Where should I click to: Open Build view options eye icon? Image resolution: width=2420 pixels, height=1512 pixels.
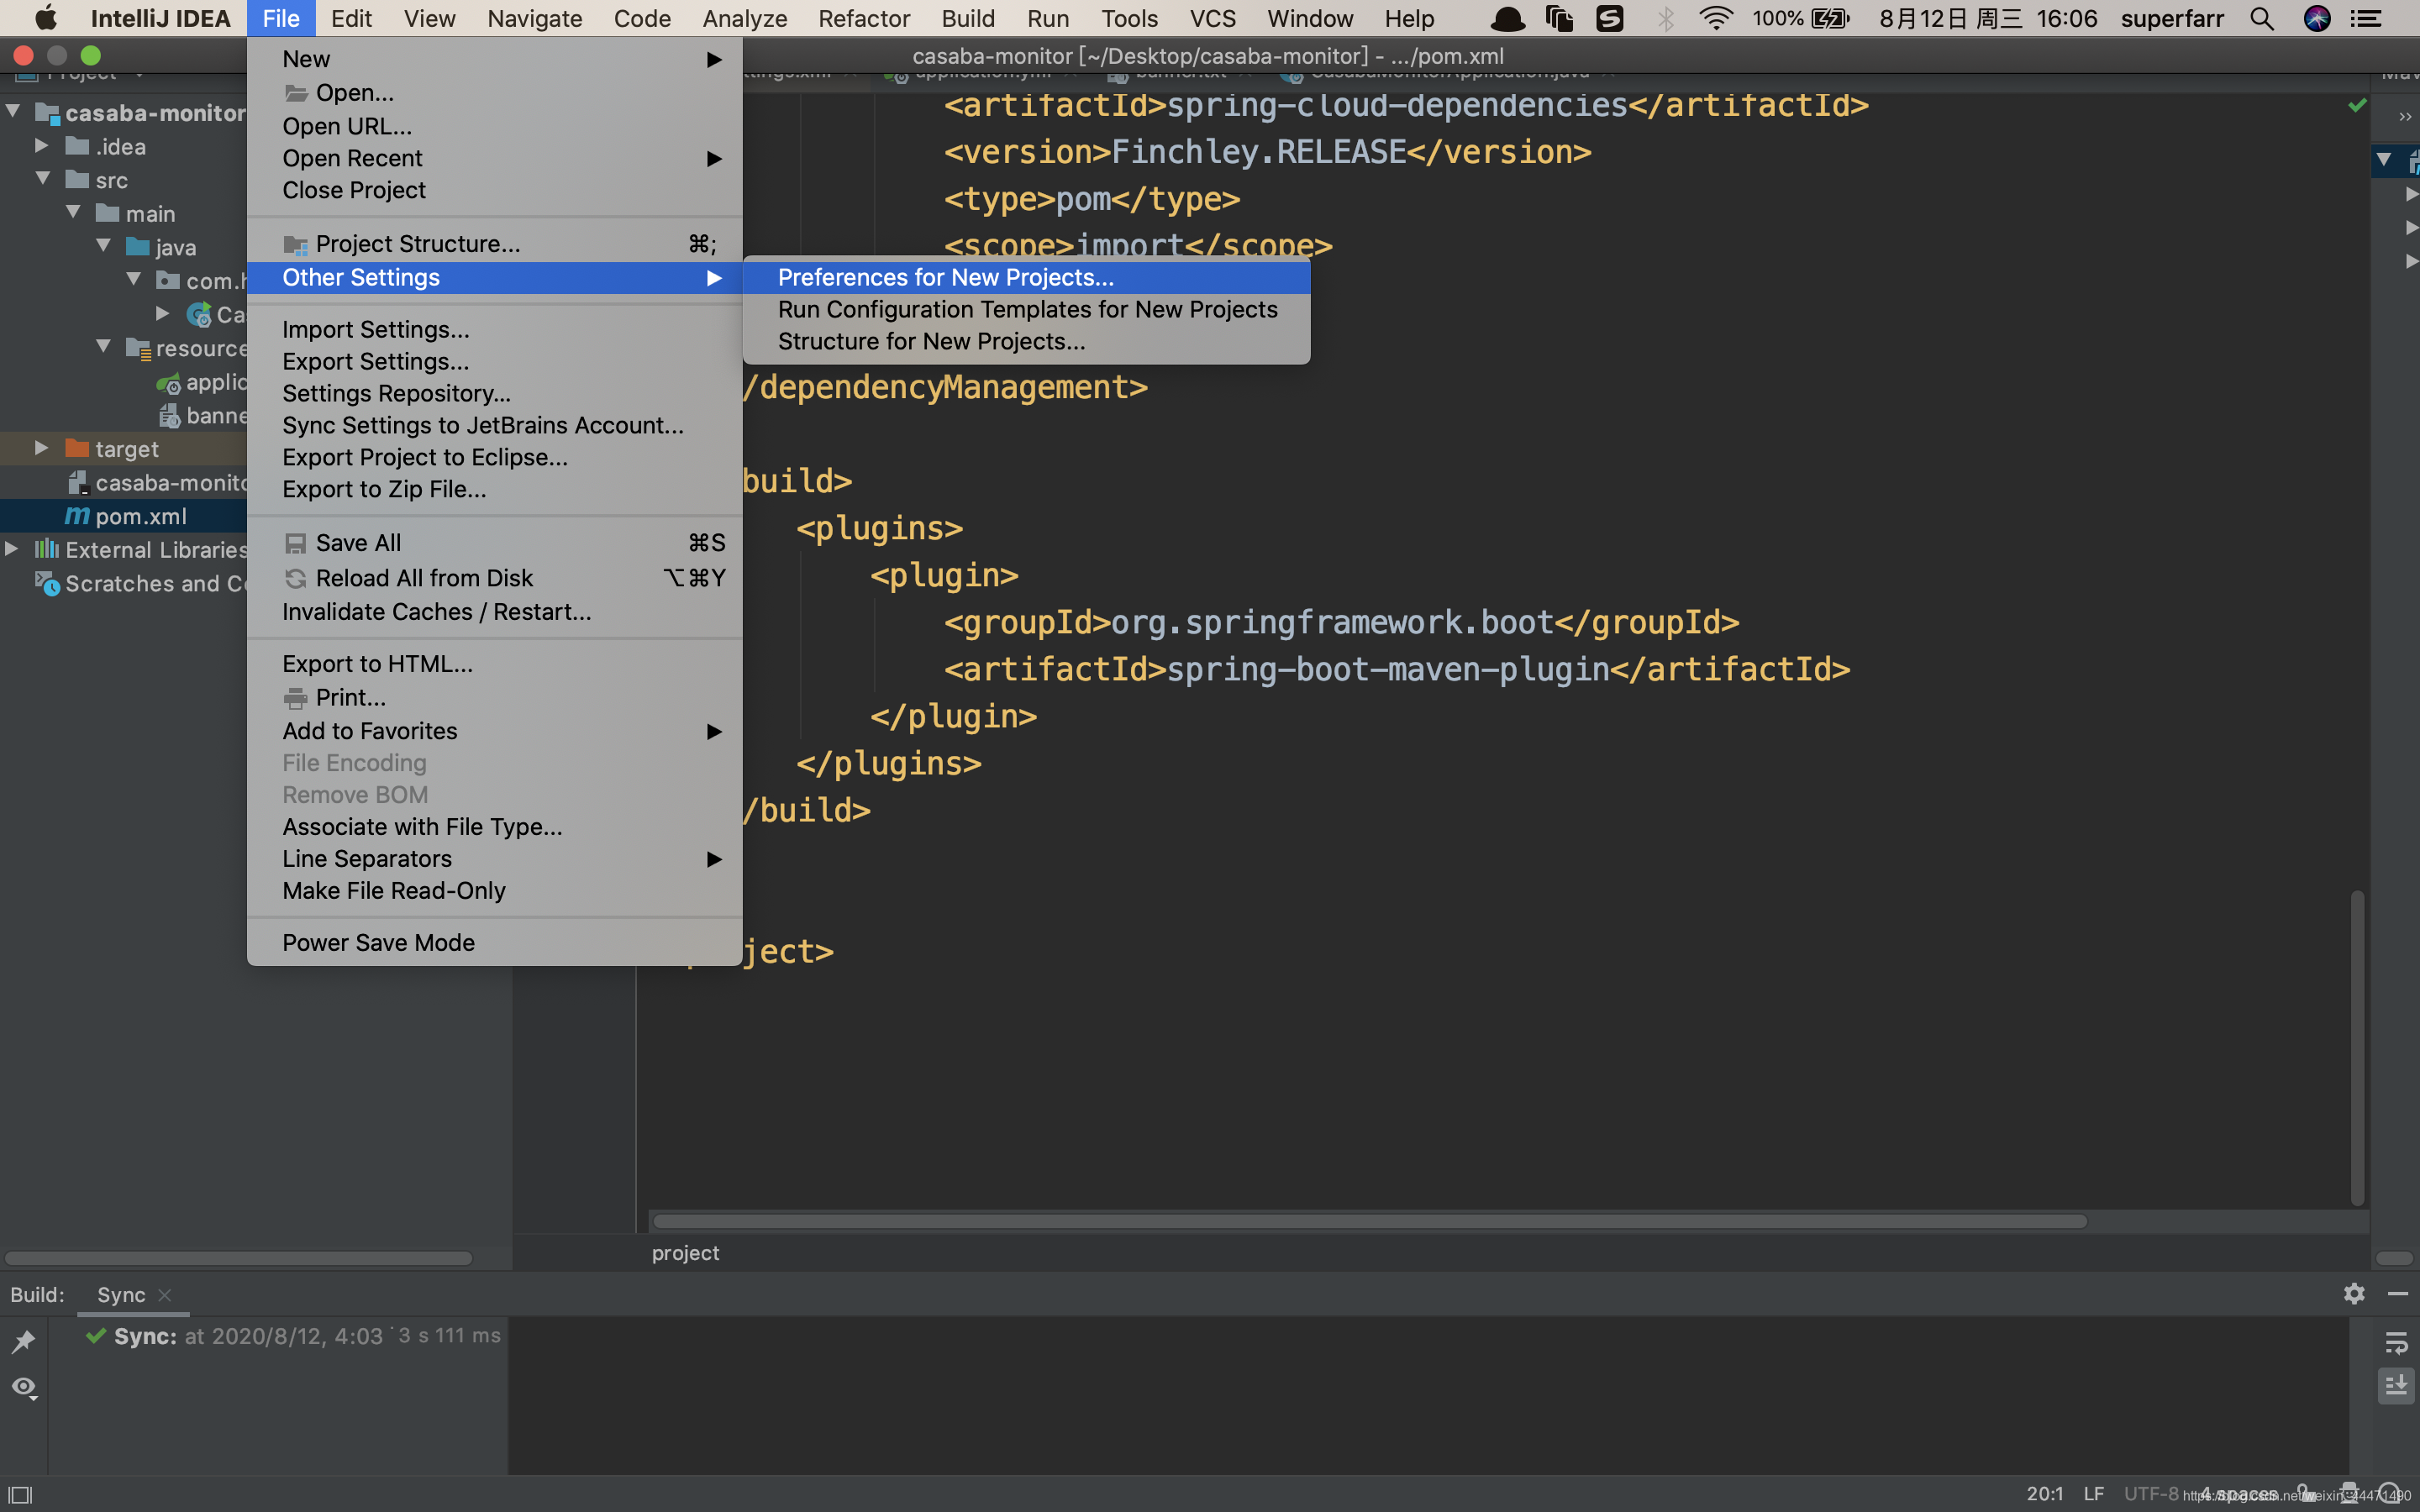[x=23, y=1388]
